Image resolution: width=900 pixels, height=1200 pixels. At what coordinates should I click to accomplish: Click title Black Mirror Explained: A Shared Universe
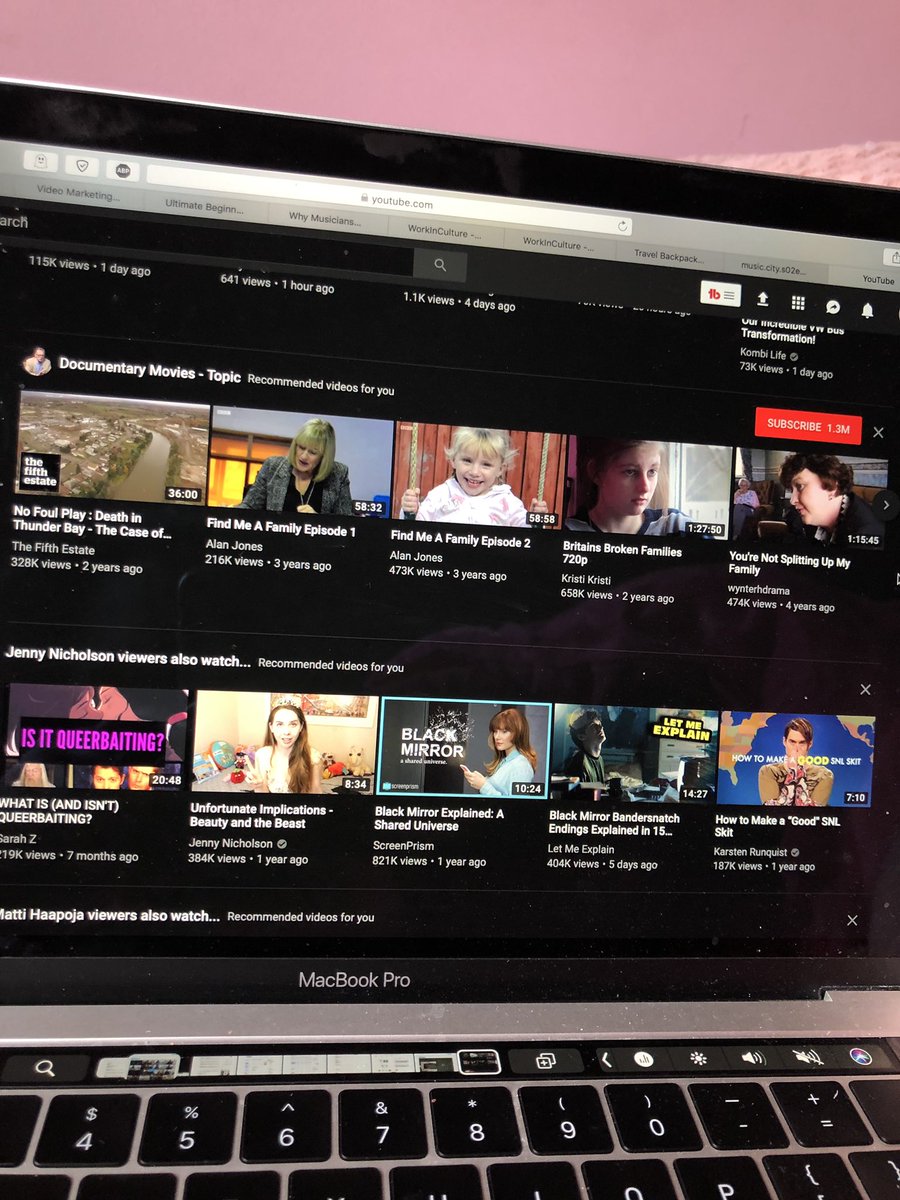[x=439, y=818]
